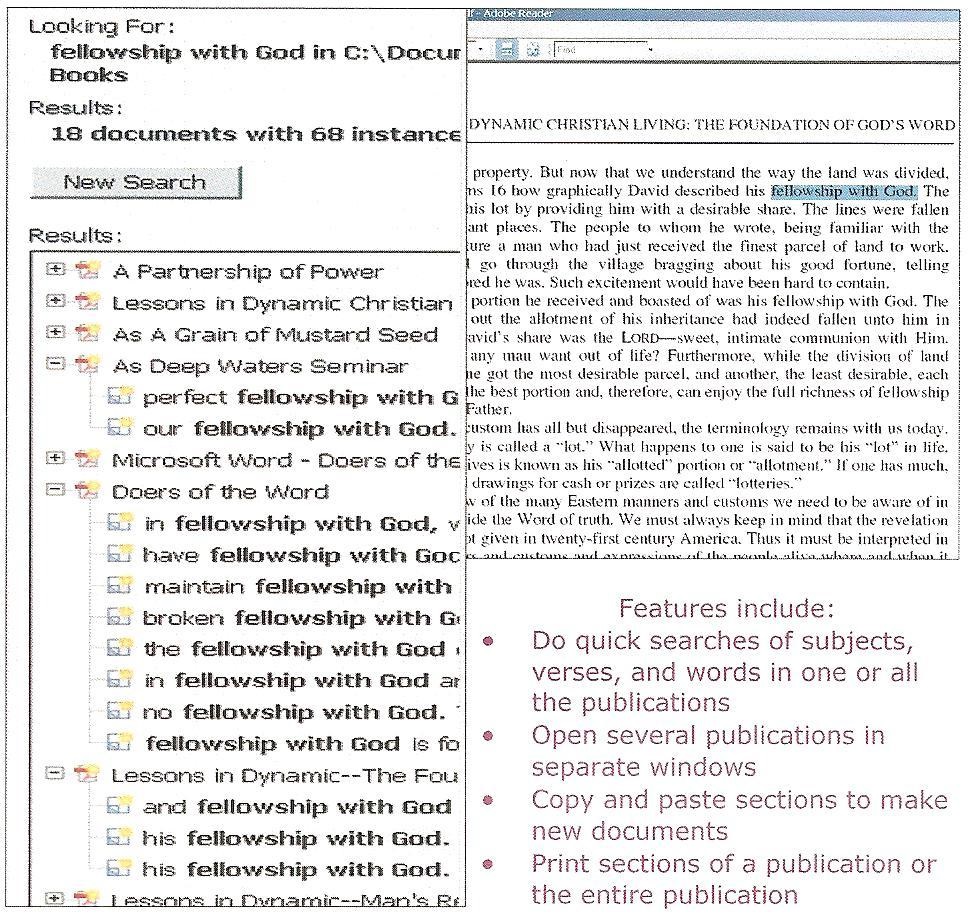This screenshot has height=919, width=970.
Task: Open the 'perfect fellowship with G' result text
Action: (x=301, y=397)
